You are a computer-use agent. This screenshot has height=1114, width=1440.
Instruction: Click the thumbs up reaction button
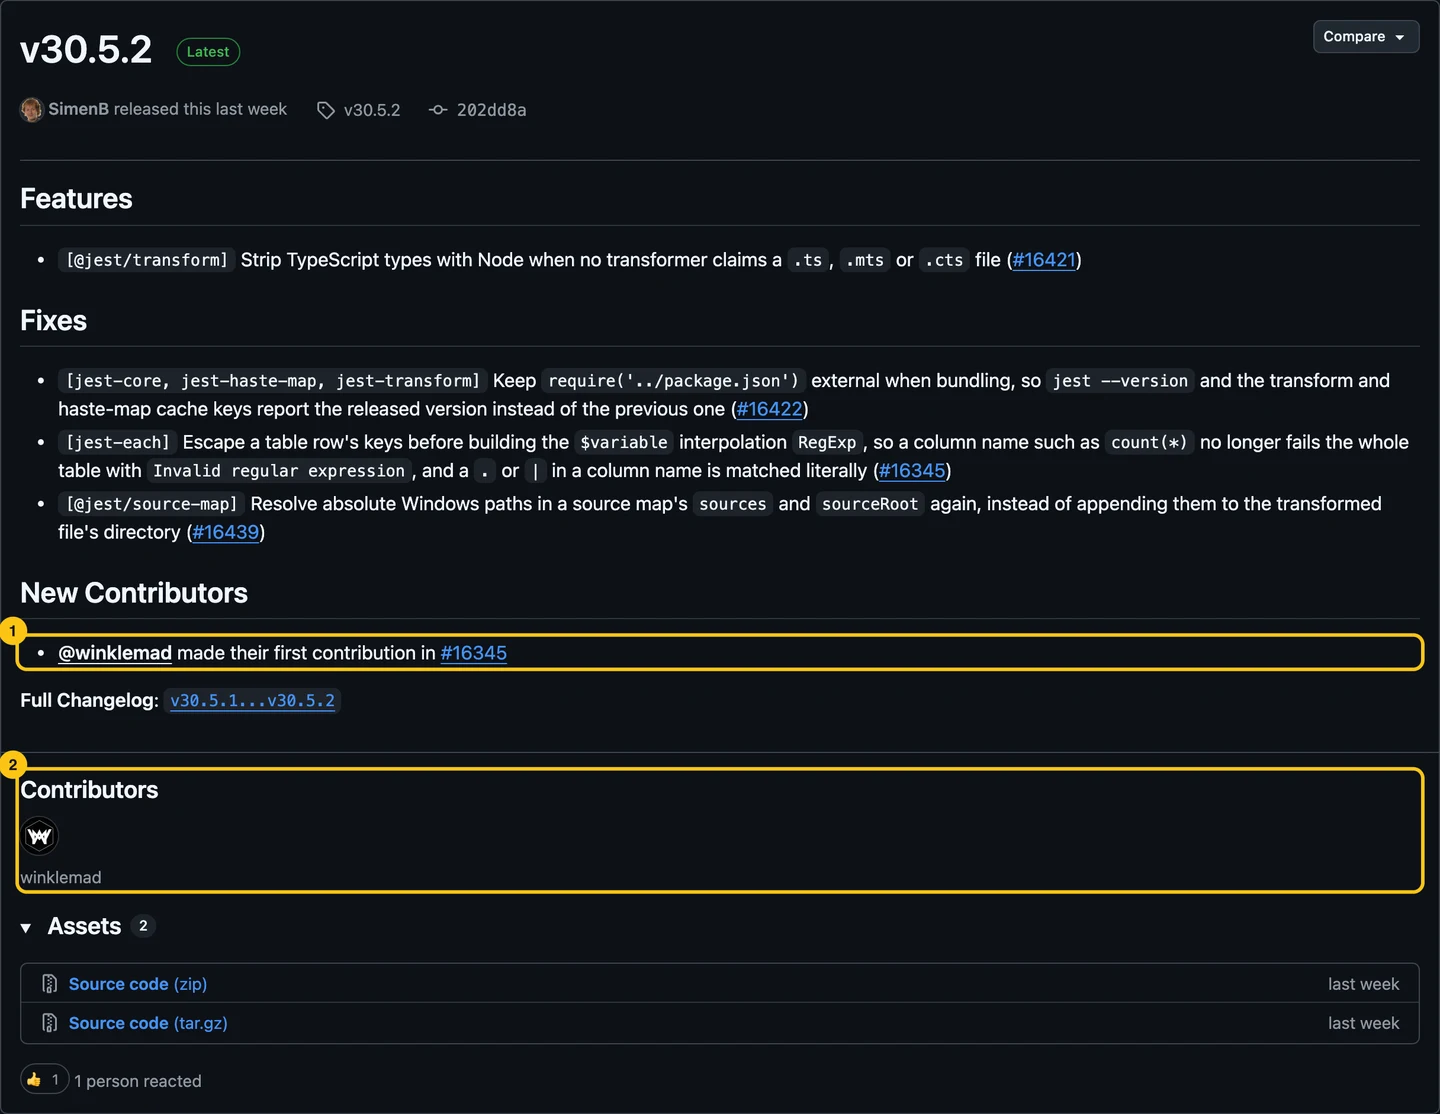[44, 1079]
